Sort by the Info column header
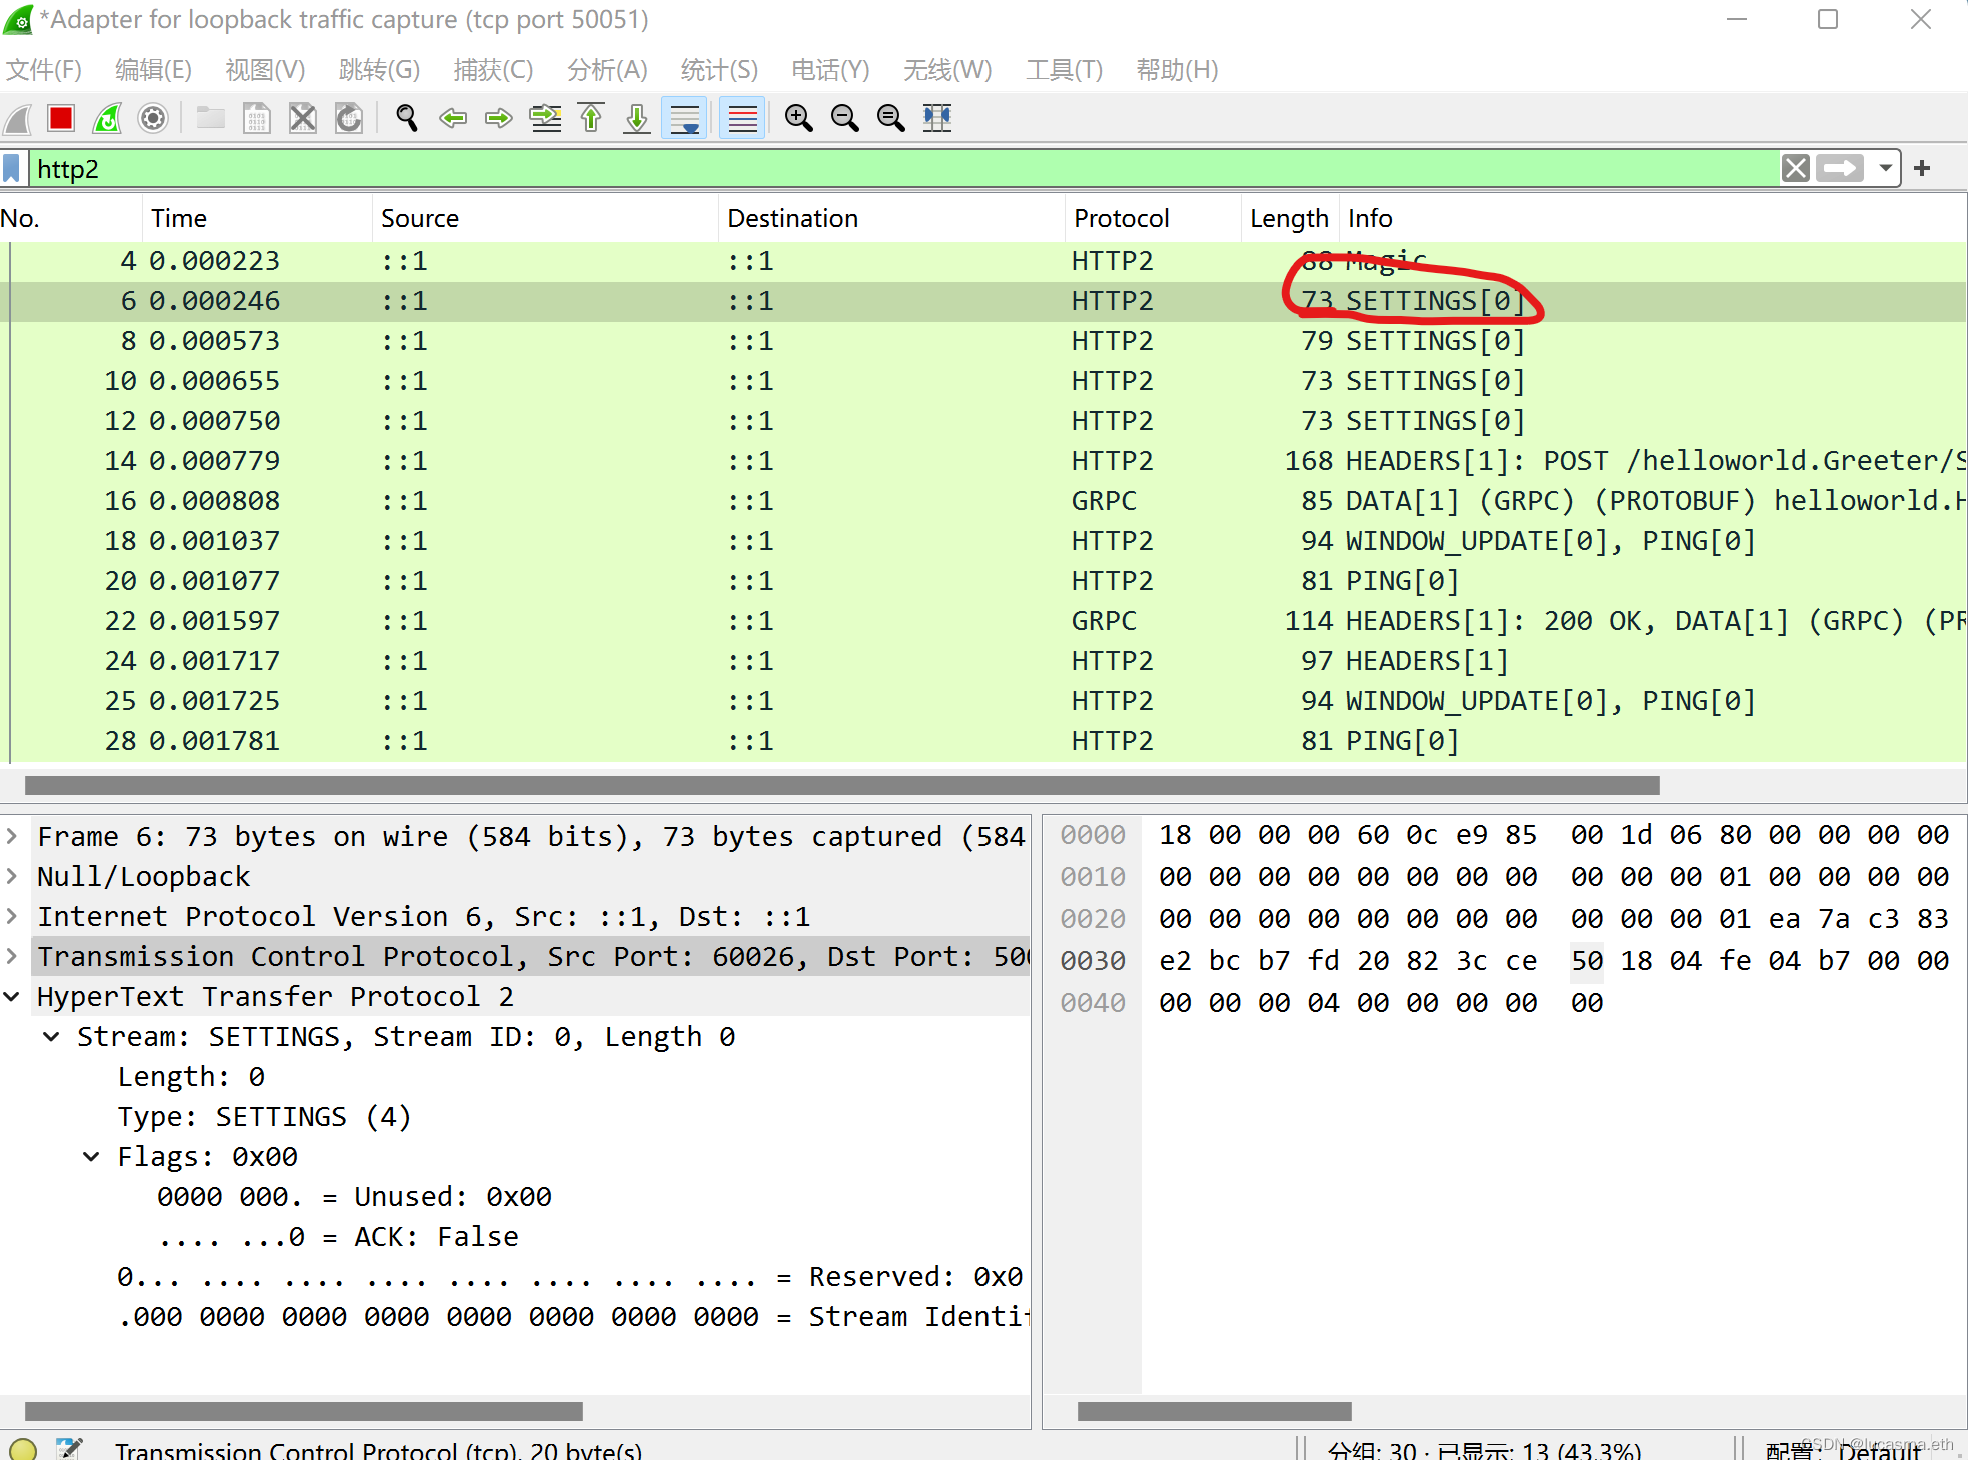1968x1460 pixels. coord(1653,218)
